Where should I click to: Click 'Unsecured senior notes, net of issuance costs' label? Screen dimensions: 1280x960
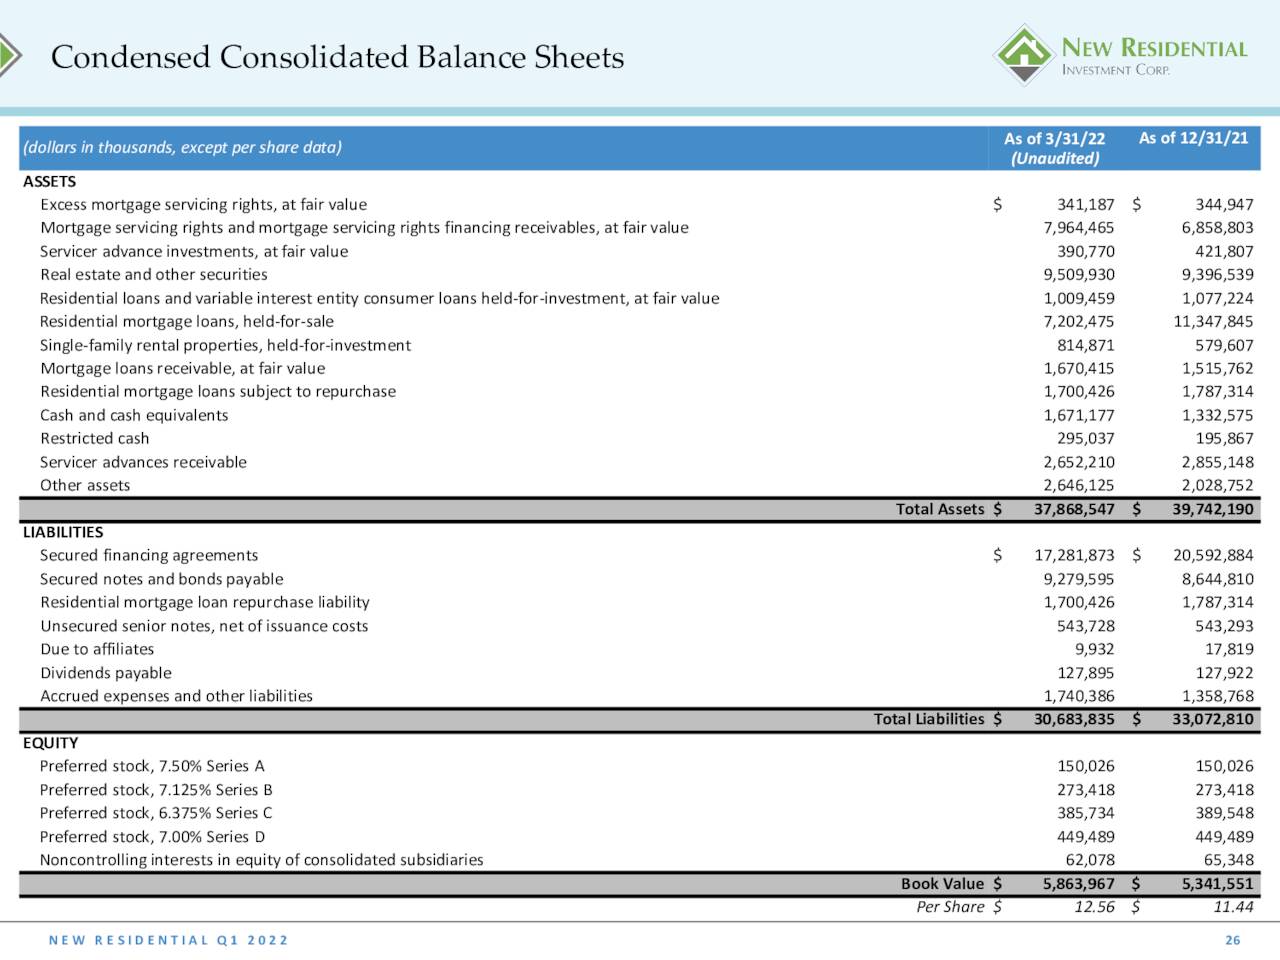(x=204, y=626)
